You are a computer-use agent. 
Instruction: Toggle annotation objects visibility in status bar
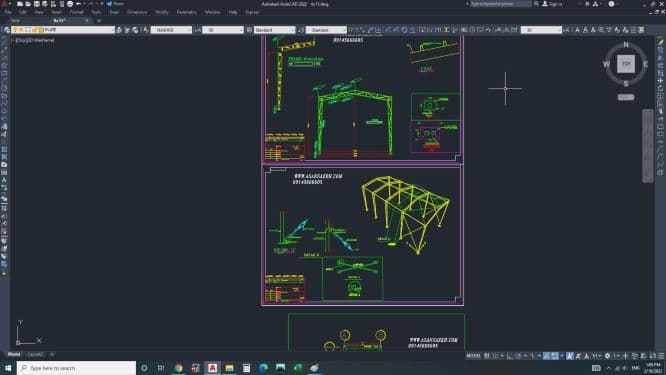[570, 356]
